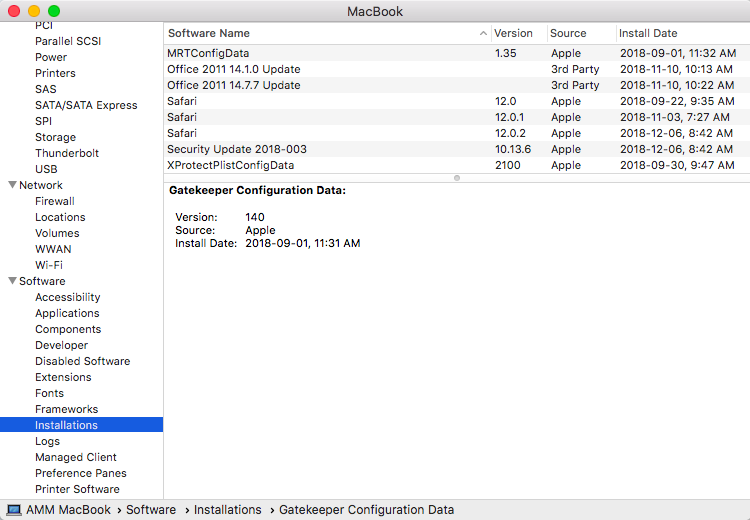The image size is (750, 520).
Task: Click the 2018-11-10, 10:22 AM date cell
Action: click(677, 85)
